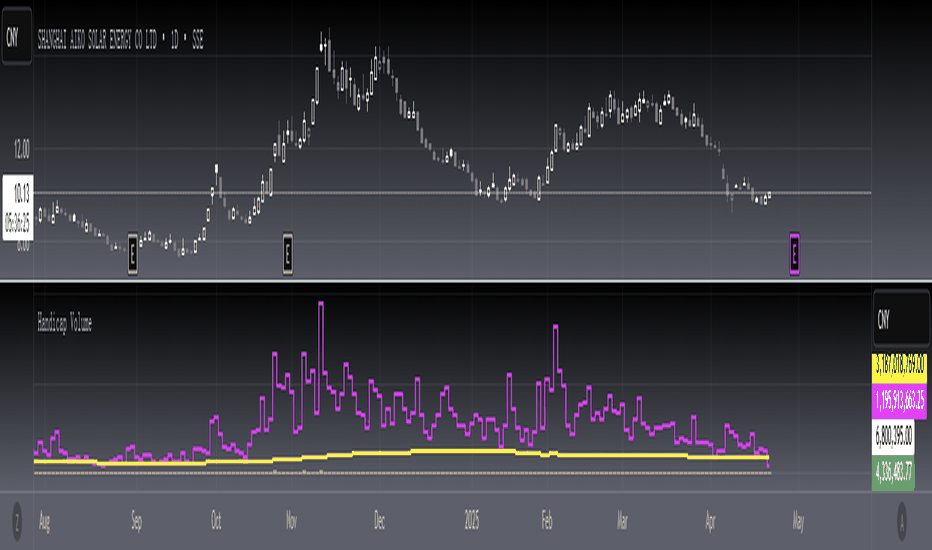Click the 12.00 price axis label

[x=21, y=150]
